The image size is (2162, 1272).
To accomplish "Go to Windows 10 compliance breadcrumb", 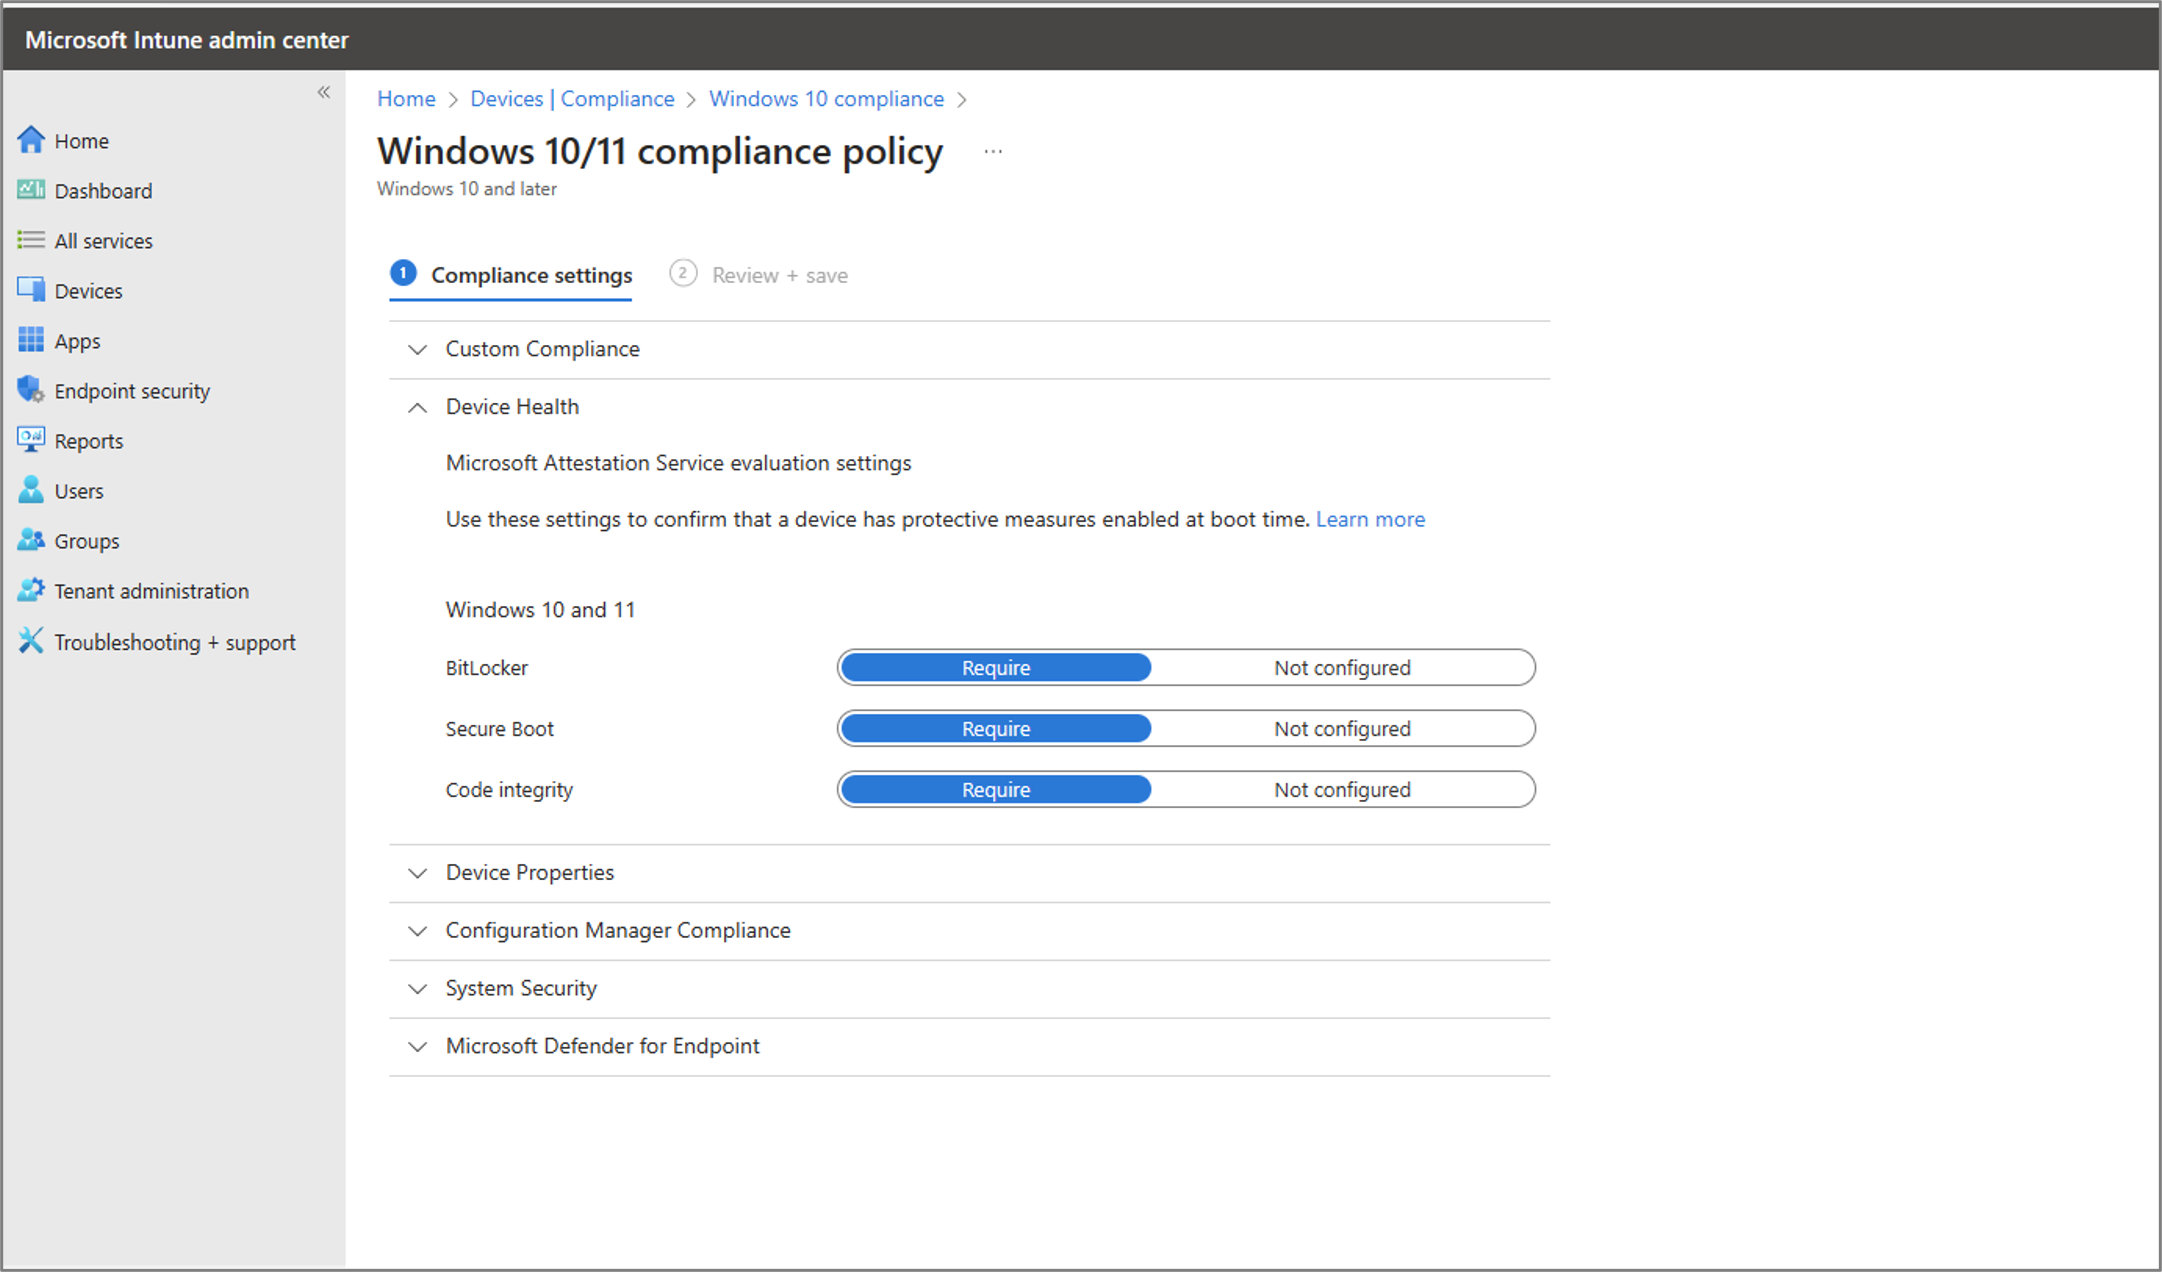I will (826, 99).
